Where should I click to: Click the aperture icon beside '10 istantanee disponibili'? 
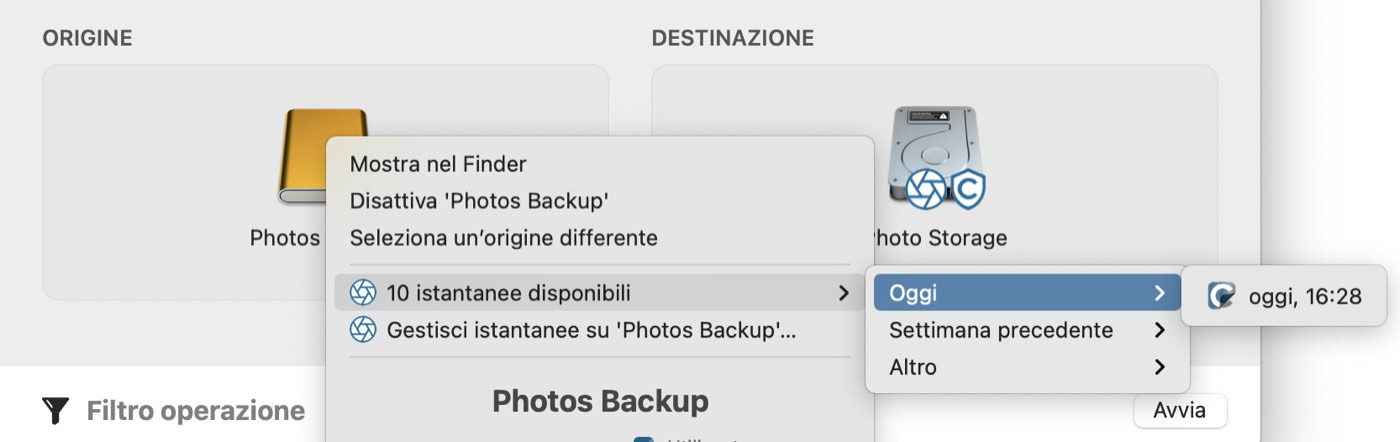coord(362,293)
